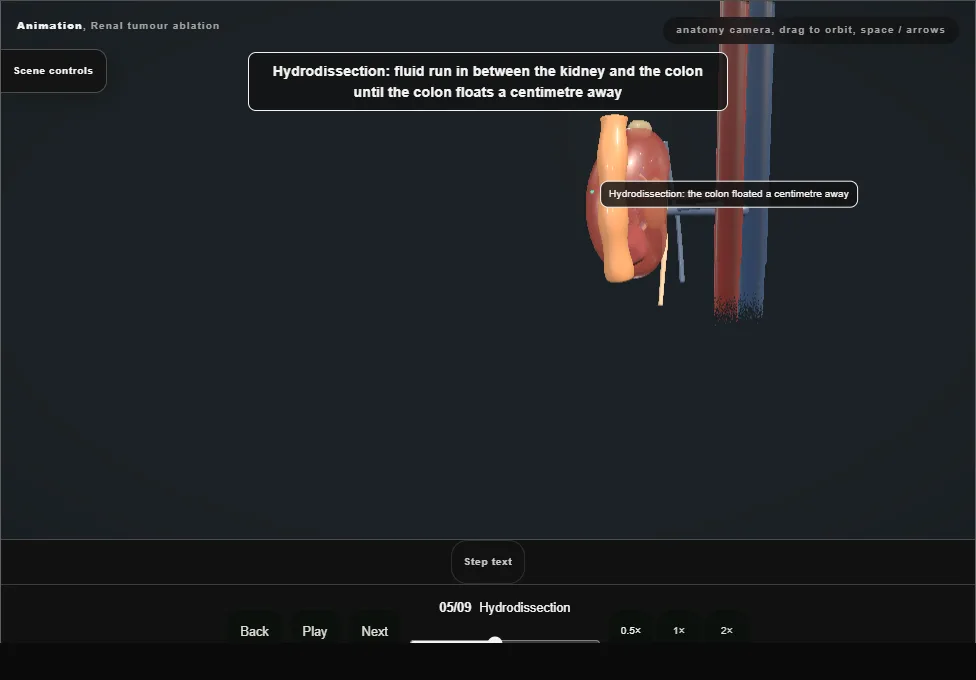The width and height of the screenshot is (976, 680).
Task: Click the anatomy camera hint pill
Action: coord(810,30)
